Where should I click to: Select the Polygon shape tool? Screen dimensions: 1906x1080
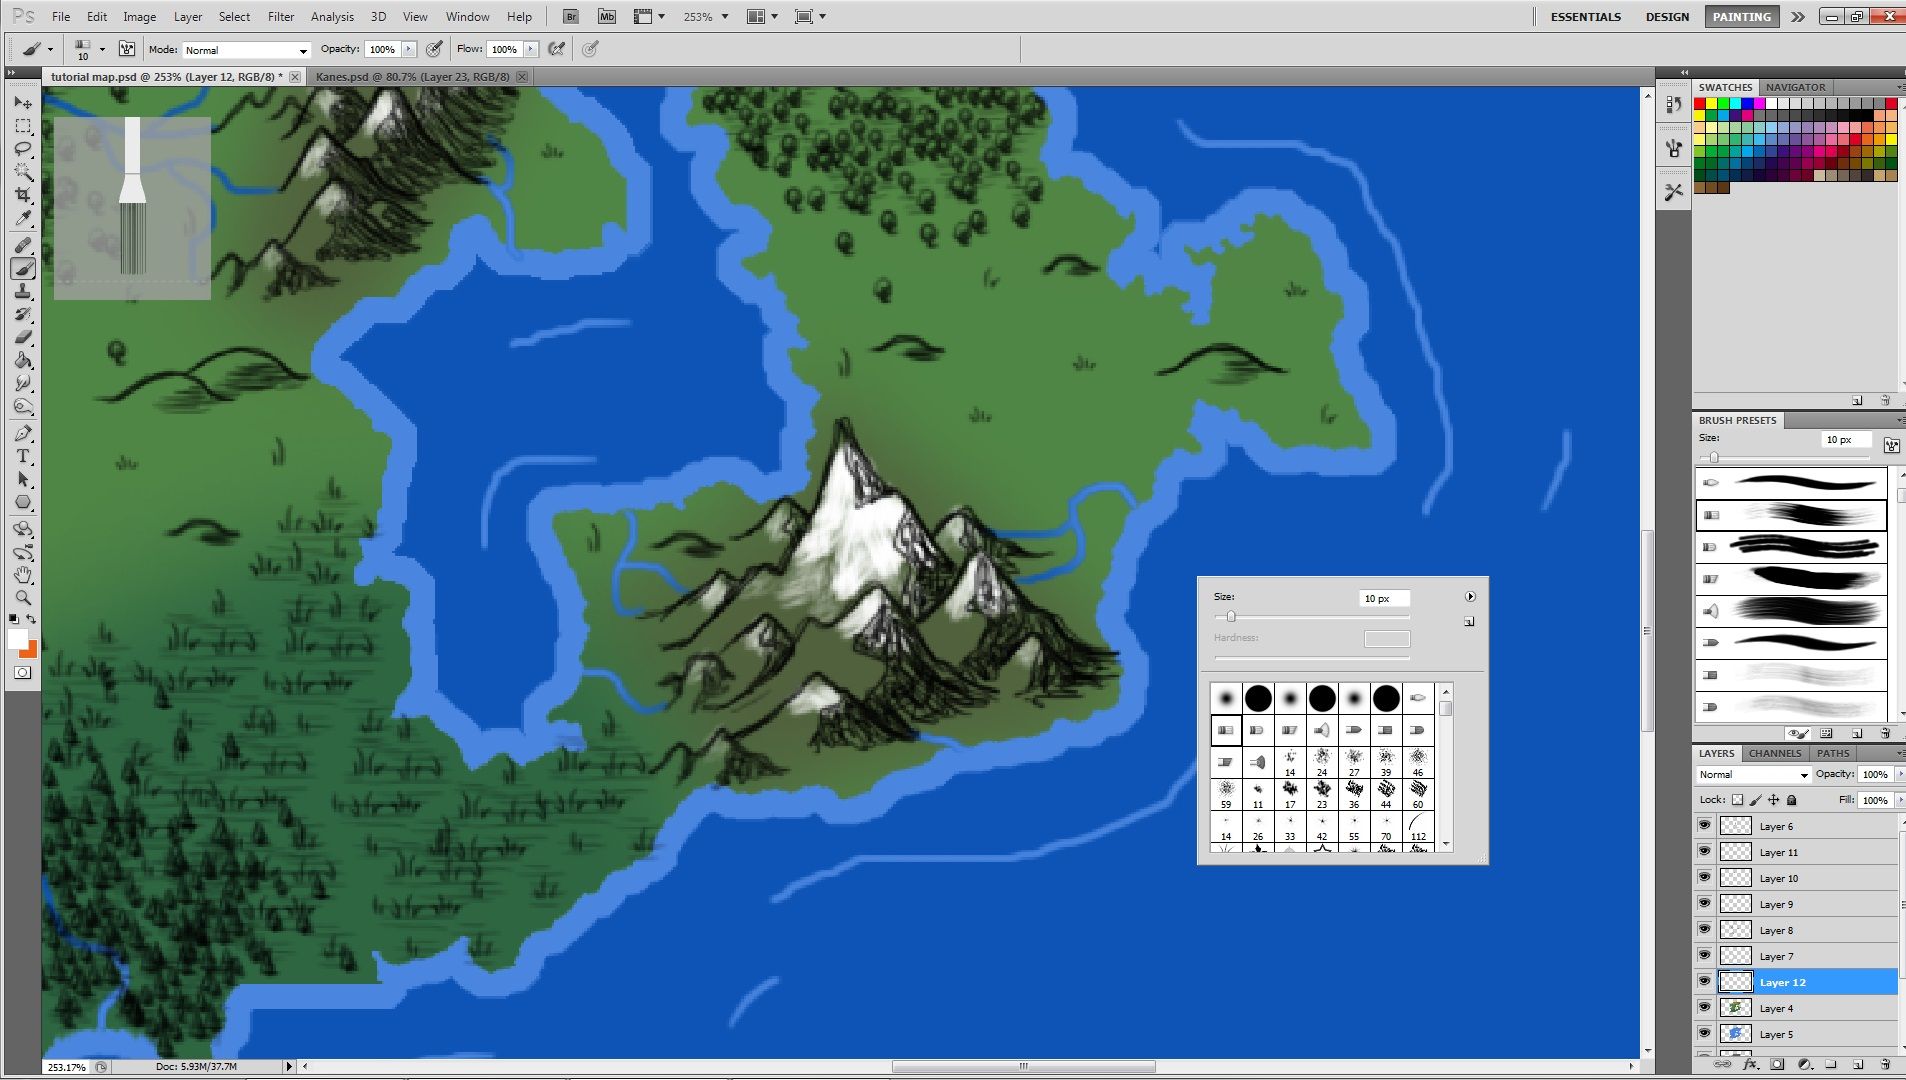(x=23, y=502)
